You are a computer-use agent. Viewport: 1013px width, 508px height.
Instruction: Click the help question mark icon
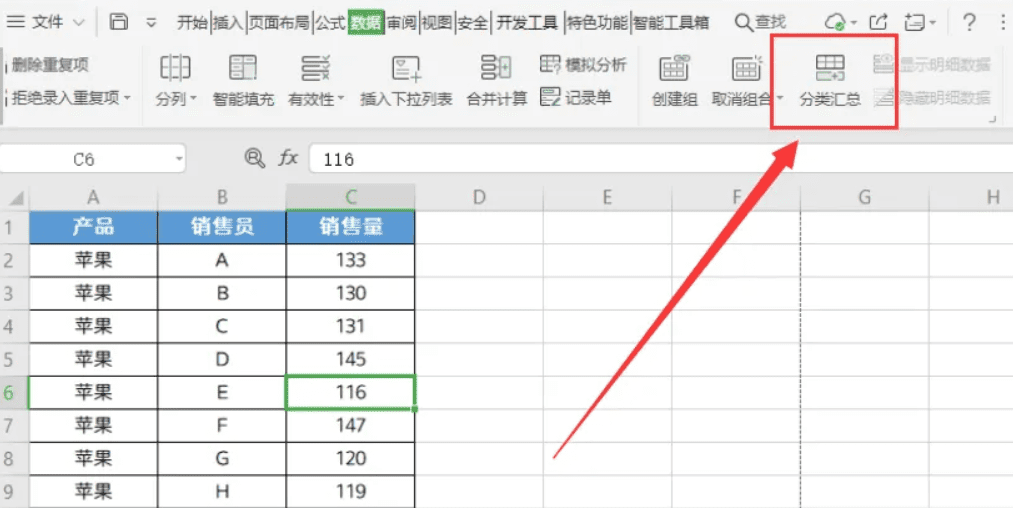pos(969,23)
